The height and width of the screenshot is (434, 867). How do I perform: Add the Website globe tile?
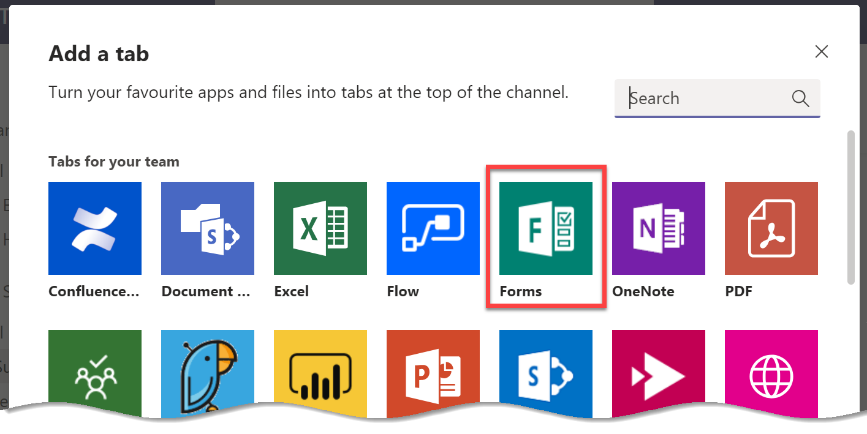(771, 372)
